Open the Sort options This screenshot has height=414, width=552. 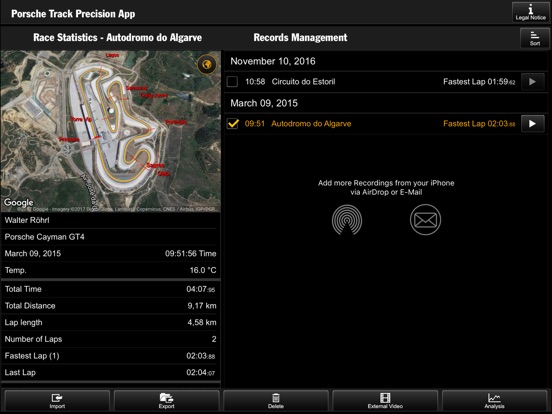coord(534,38)
